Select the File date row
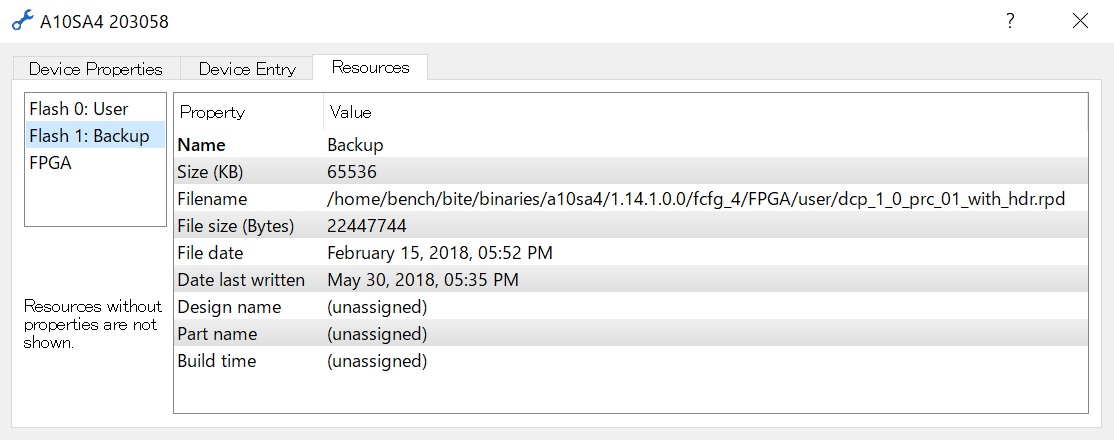Viewport: 1114px width, 440px height. tap(631, 252)
